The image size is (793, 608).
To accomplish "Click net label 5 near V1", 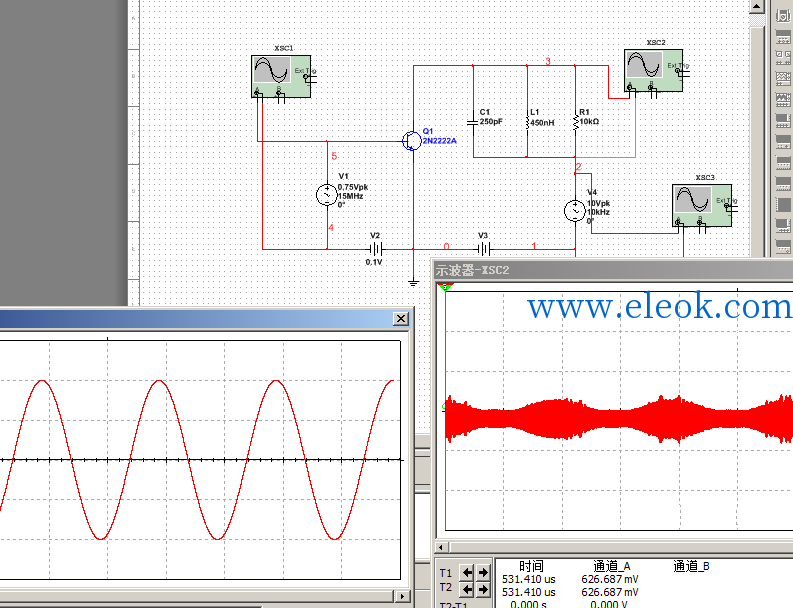I will click(334, 156).
